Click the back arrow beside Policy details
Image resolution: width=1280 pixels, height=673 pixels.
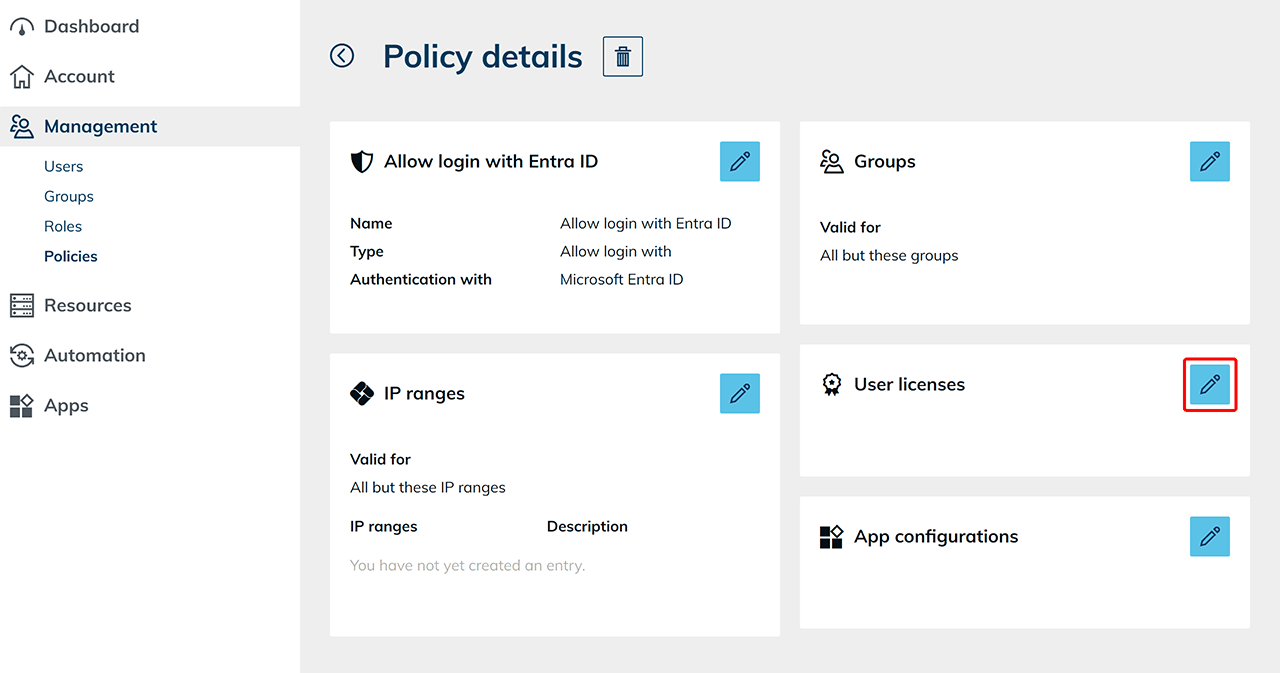(342, 56)
